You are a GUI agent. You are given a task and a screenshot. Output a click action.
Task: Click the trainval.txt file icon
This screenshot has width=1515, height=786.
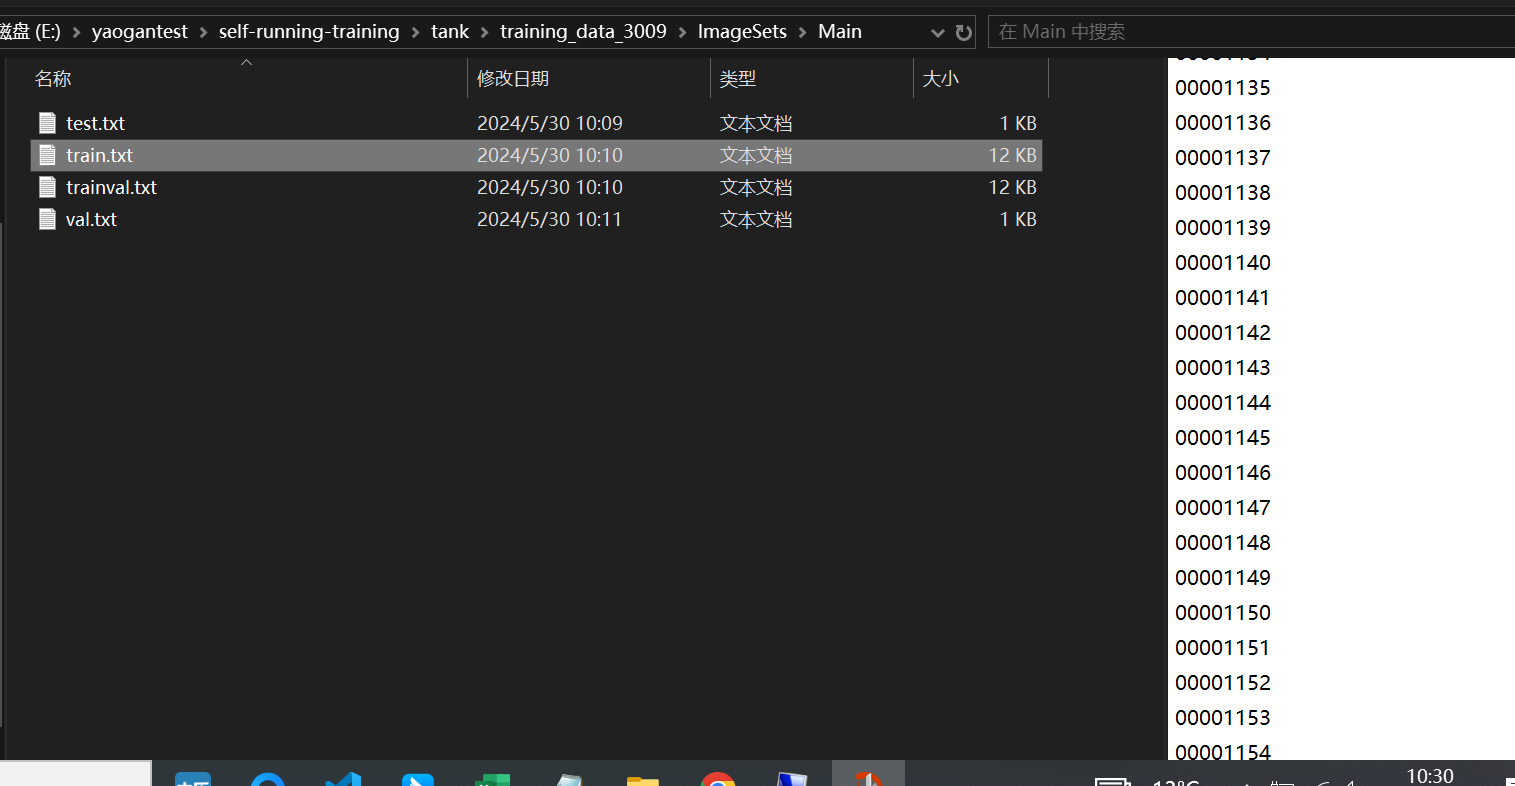pyautogui.click(x=47, y=187)
